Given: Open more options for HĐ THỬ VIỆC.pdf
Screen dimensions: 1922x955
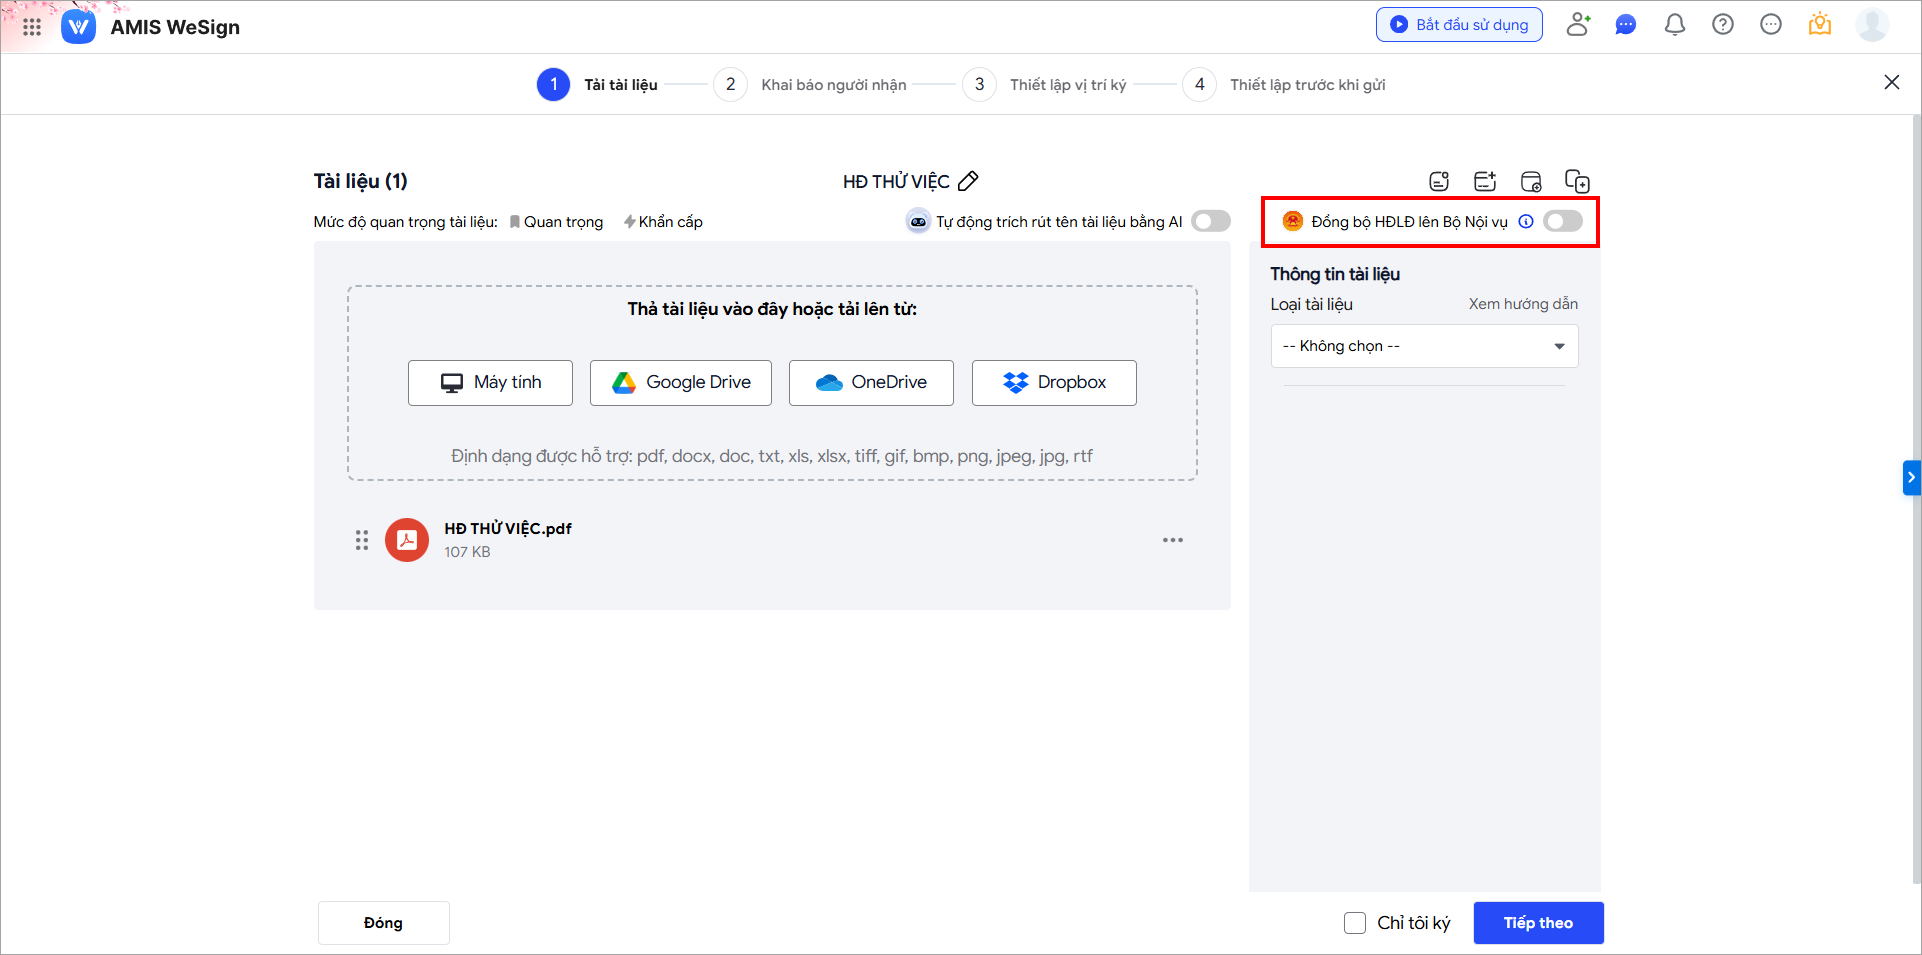Looking at the screenshot, I should point(1172,540).
